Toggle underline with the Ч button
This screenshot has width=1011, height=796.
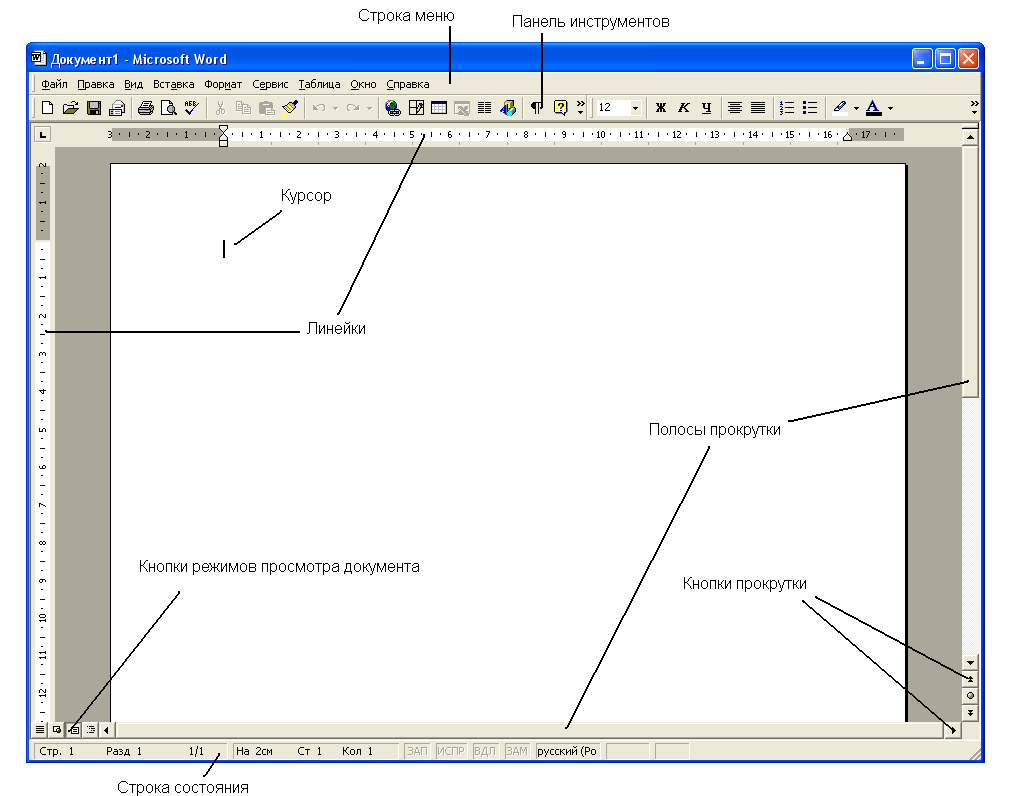tap(707, 108)
